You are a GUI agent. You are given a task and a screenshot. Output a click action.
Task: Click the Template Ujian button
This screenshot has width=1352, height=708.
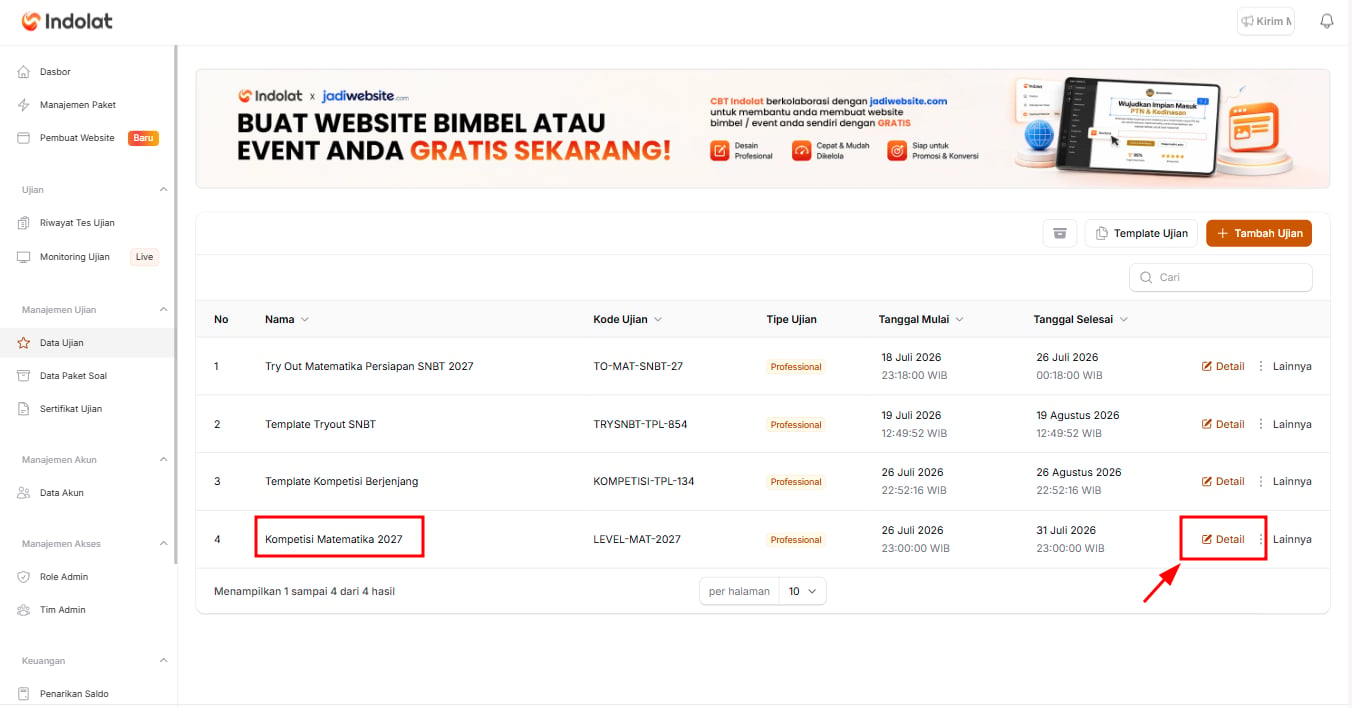click(1141, 233)
